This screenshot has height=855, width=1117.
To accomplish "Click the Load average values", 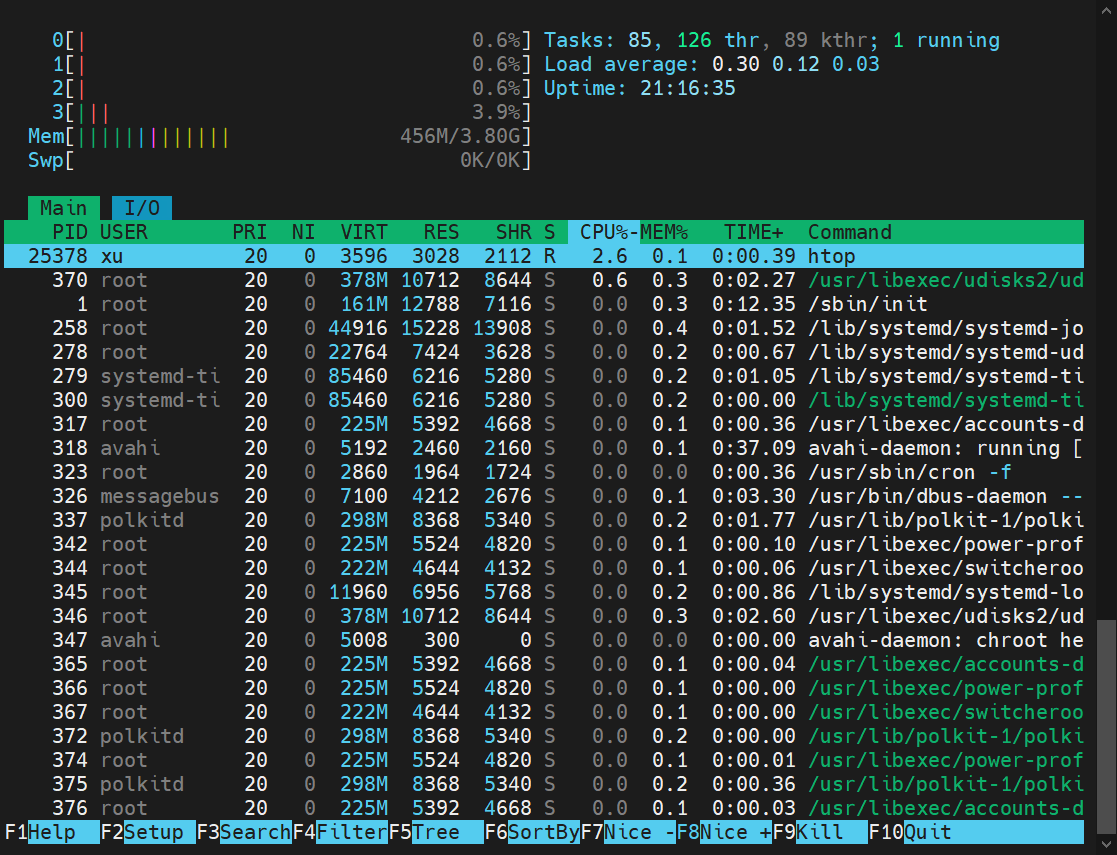I will pos(796,64).
